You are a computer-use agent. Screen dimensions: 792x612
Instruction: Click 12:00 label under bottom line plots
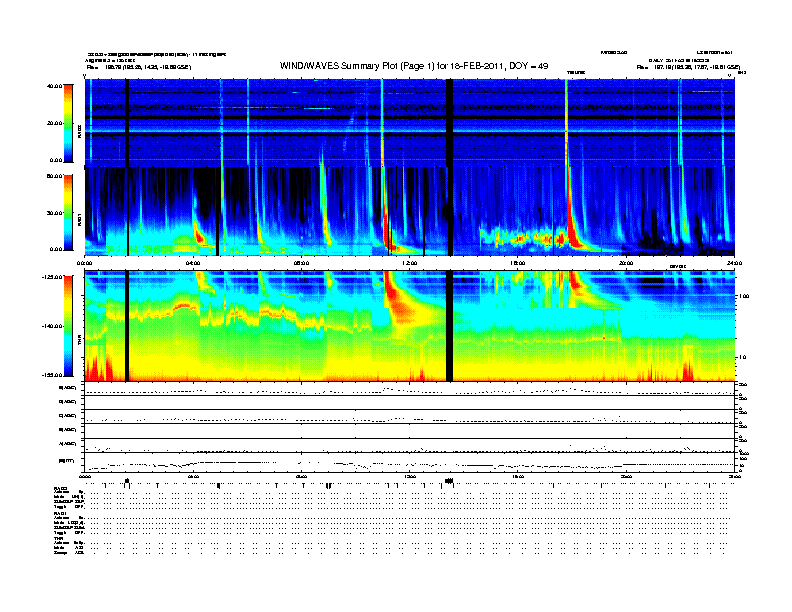tap(410, 476)
